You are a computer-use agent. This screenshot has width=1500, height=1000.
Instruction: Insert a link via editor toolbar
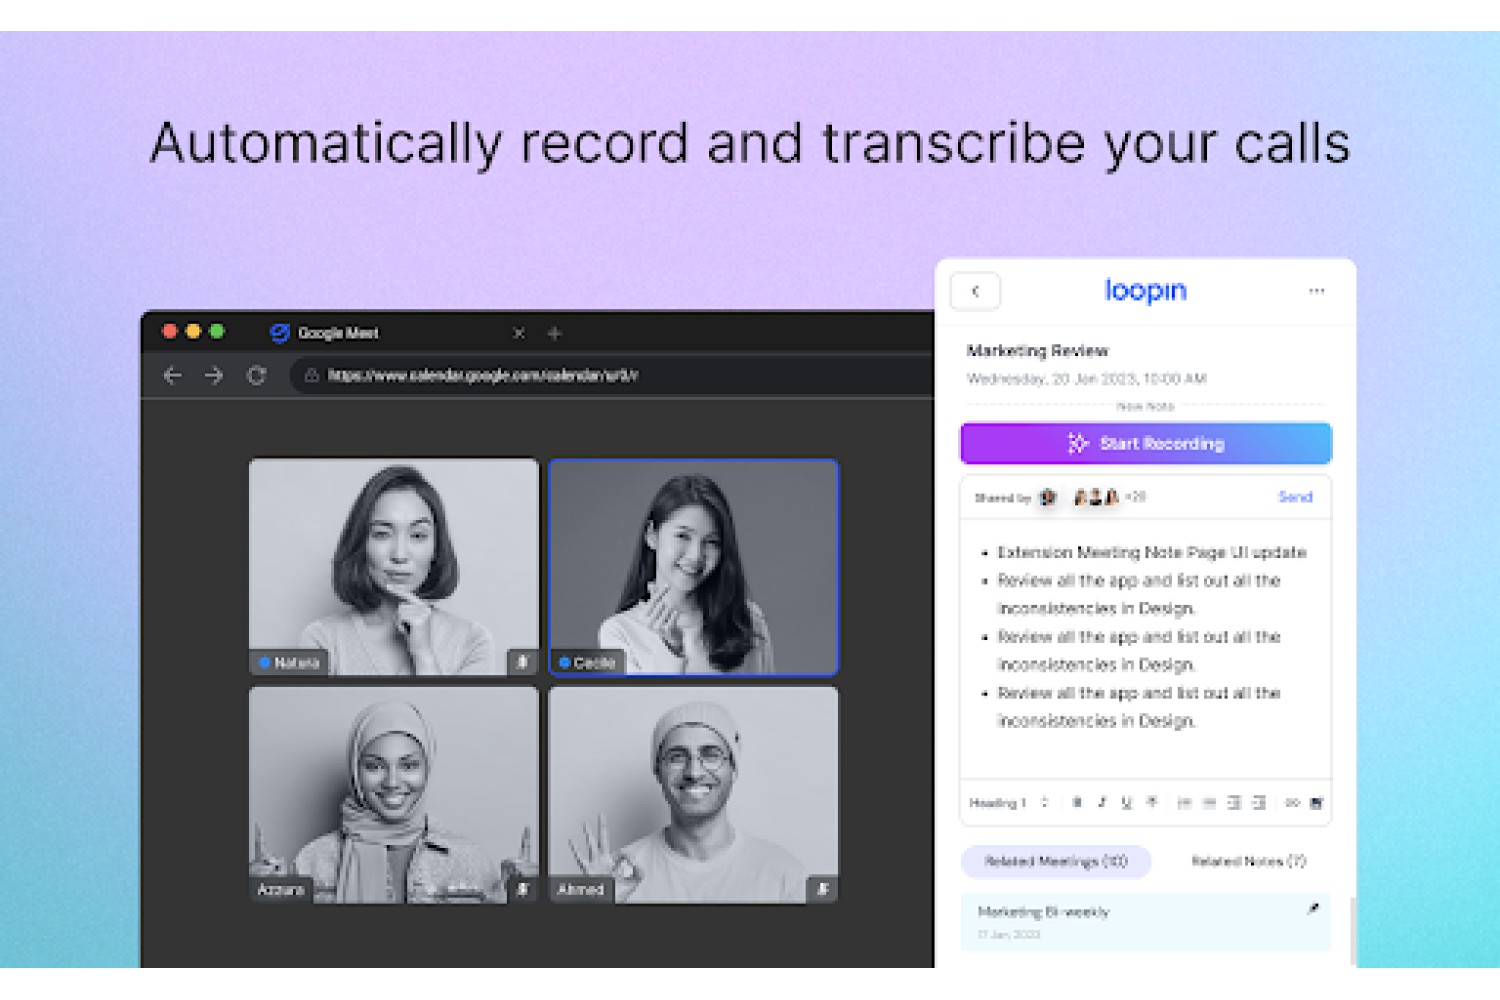(x=1292, y=803)
